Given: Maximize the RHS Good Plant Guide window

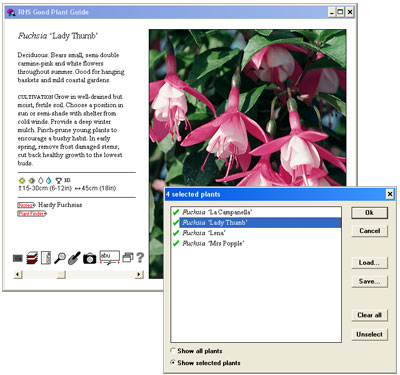Looking at the screenshot, I should (x=340, y=12).
